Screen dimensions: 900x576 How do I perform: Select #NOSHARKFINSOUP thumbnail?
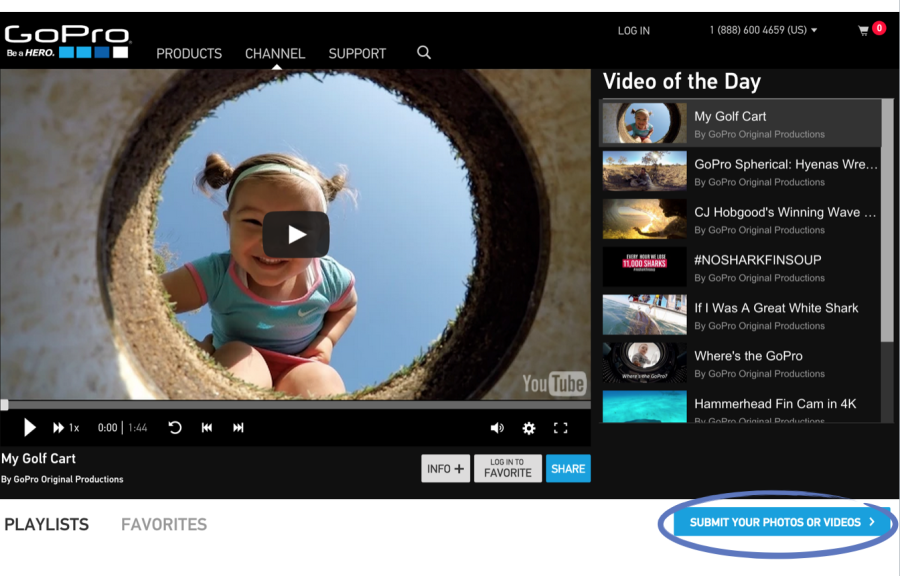(x=645, y=267)
